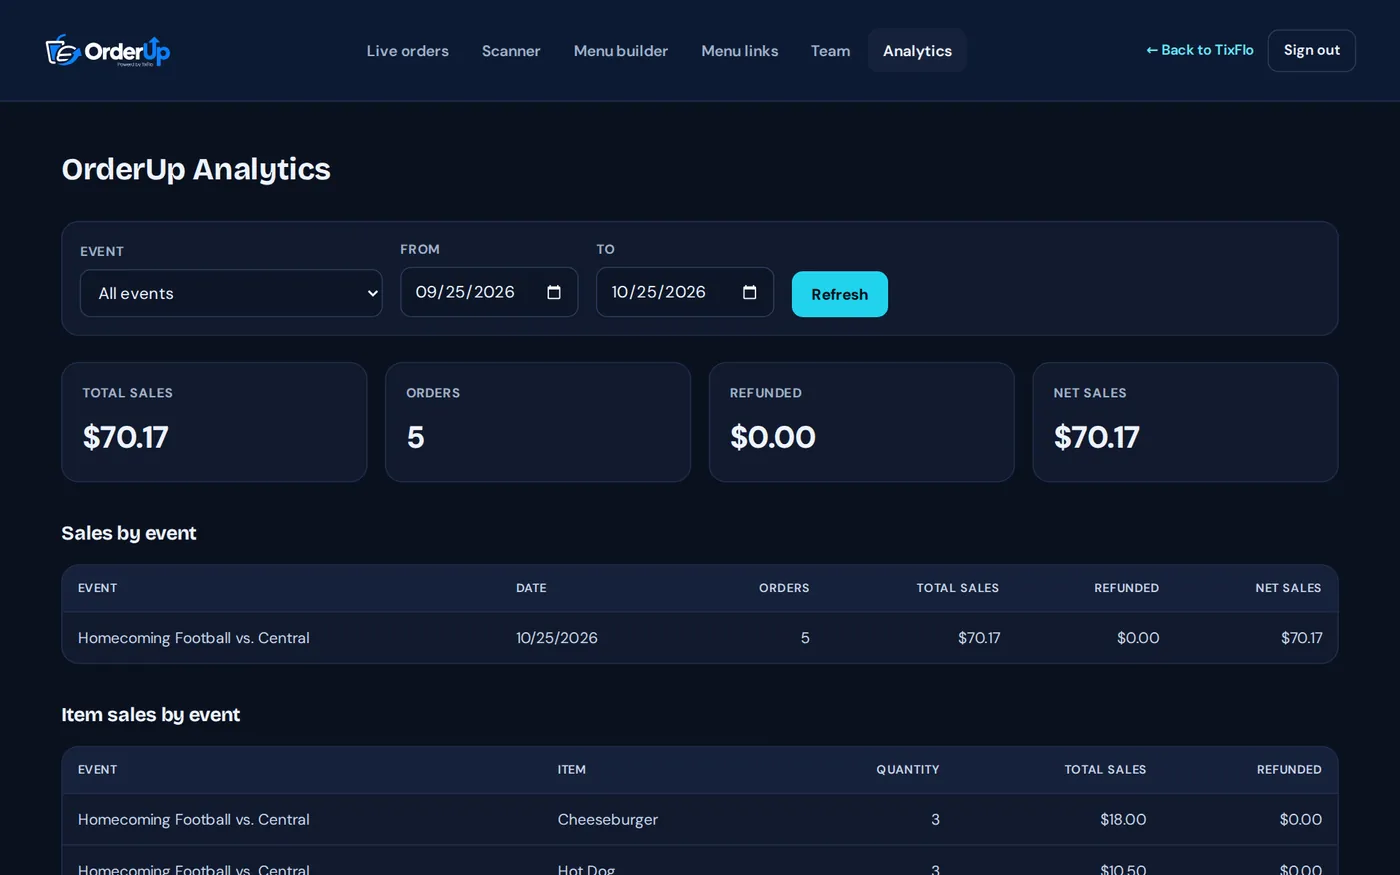Viewport: 1400px width, 875px height.
Task: Open the Menu builder page
Action: [621, 51]
